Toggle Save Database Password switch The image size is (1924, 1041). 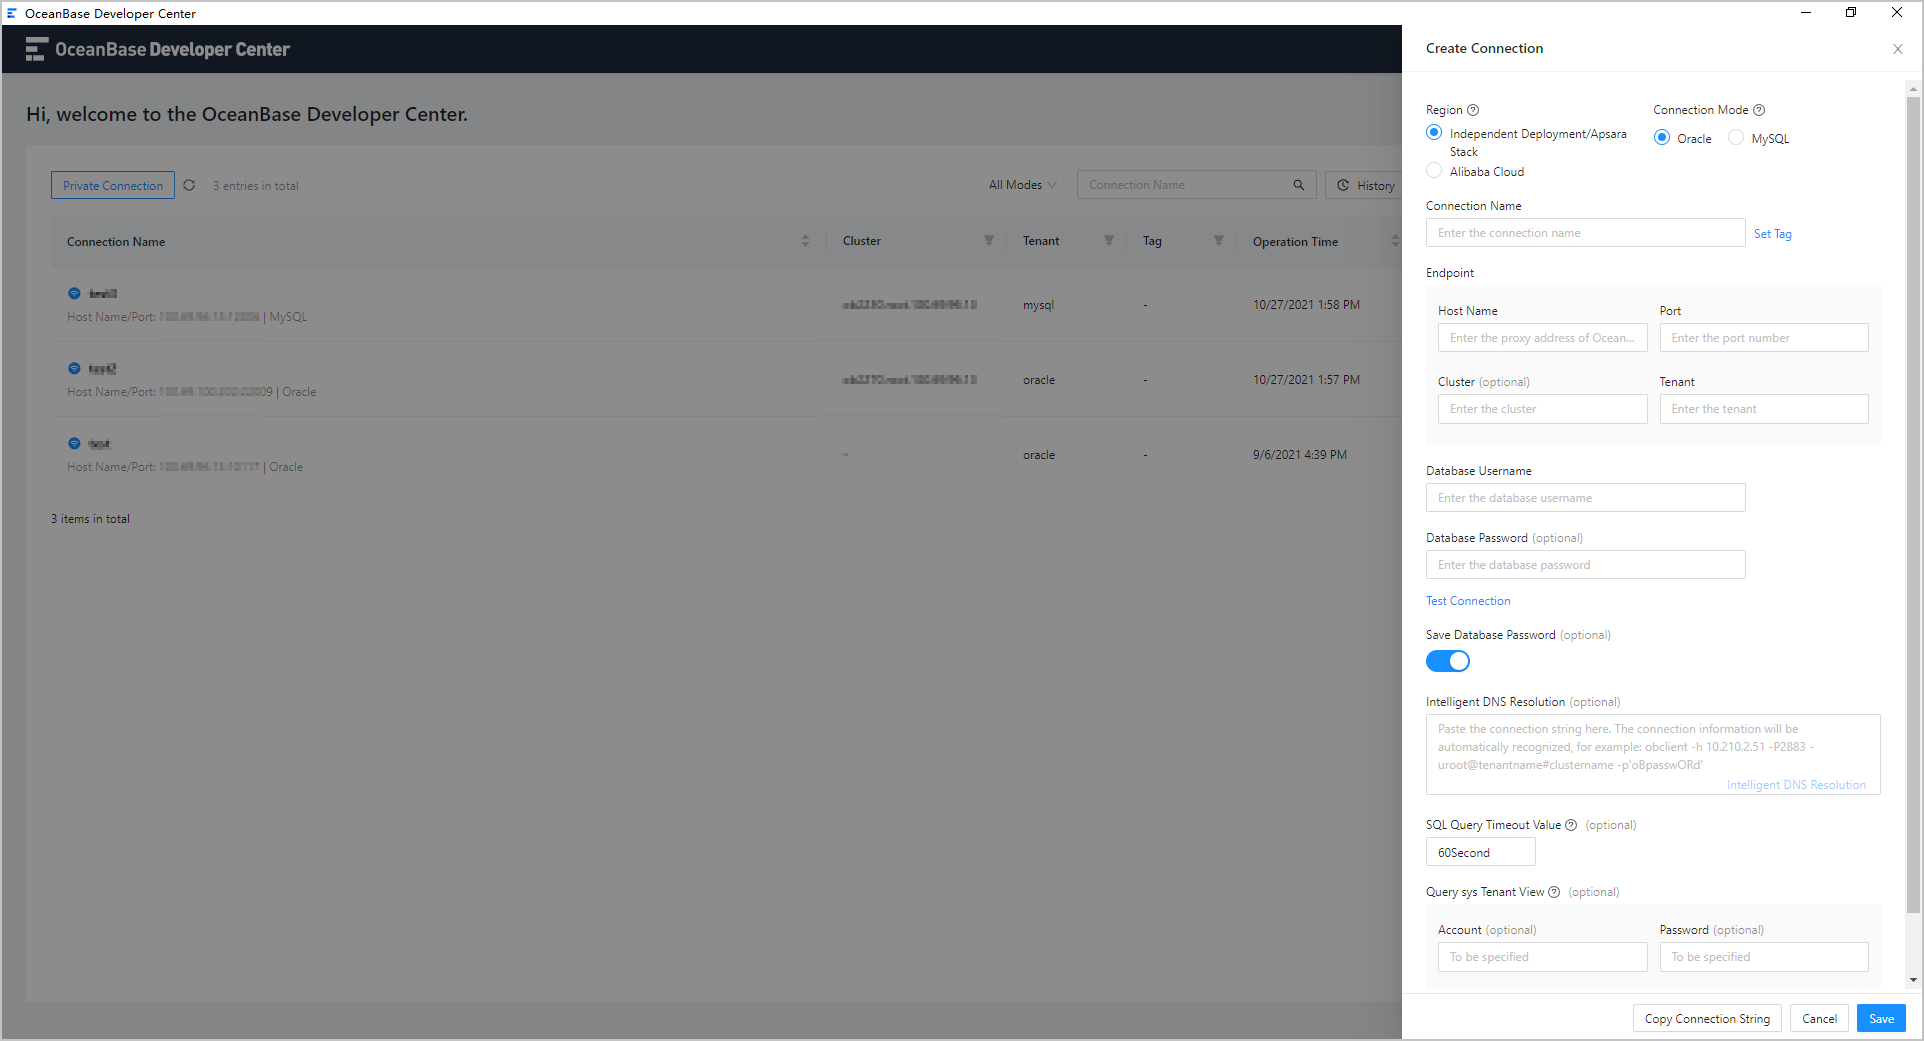(1448, 661)
